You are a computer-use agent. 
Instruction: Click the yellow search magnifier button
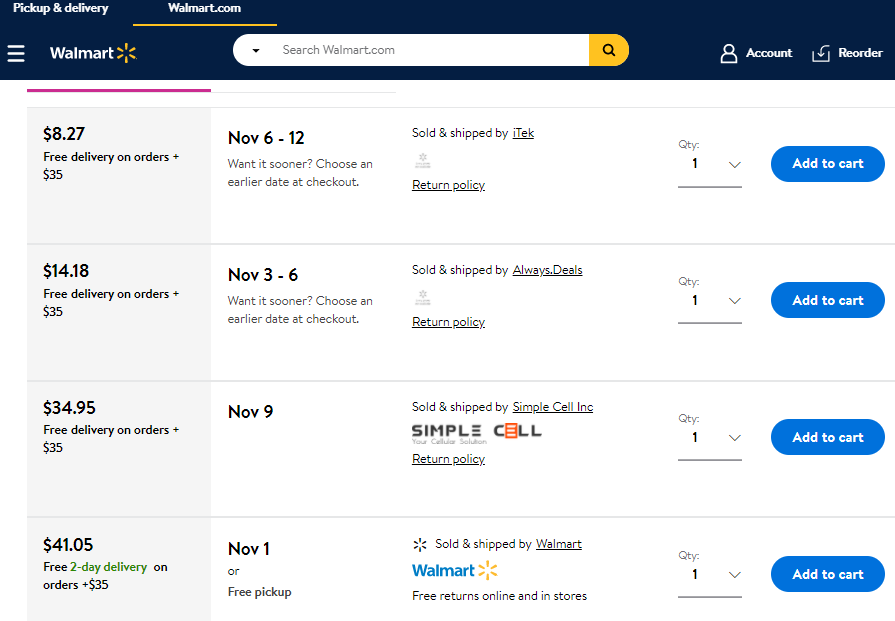[x=608, y=50]
